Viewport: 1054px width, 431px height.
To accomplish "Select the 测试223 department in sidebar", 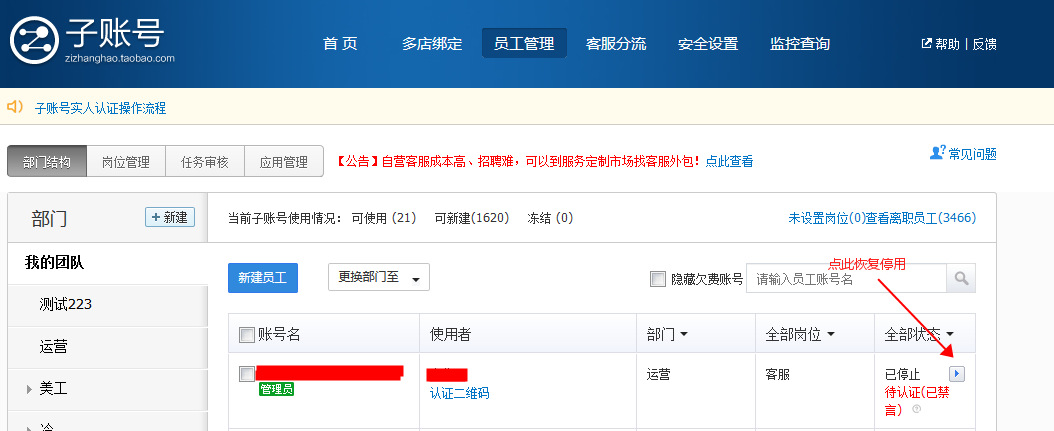I will coord(66,304).
